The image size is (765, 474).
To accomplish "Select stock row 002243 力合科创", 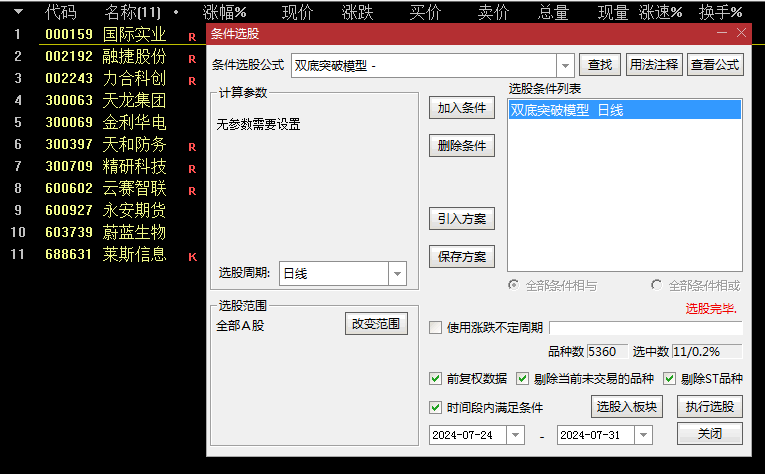I will tap(105, 79).
